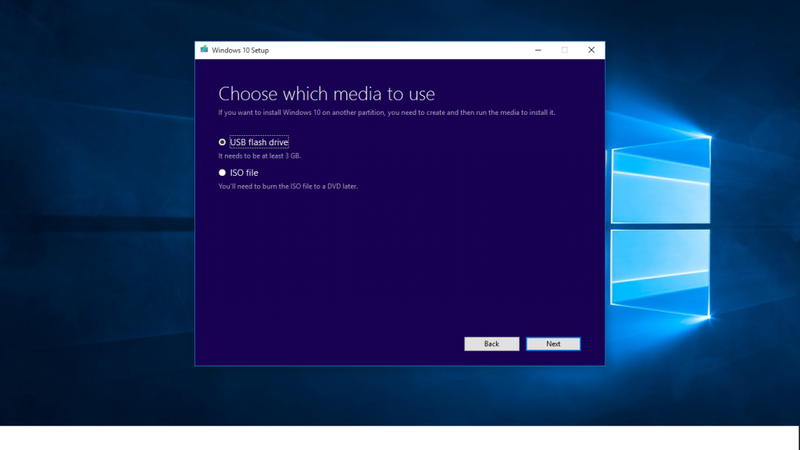This screenshot has width=800, height=450.
Task: Close the Windows 10 Setup dialog
Action: tap(591, 50)
